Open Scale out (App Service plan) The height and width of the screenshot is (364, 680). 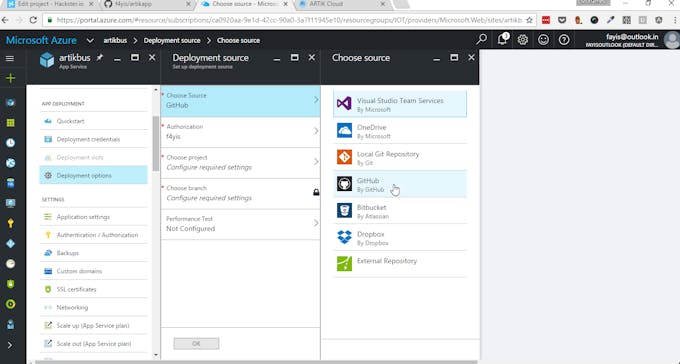pos(93,344)
